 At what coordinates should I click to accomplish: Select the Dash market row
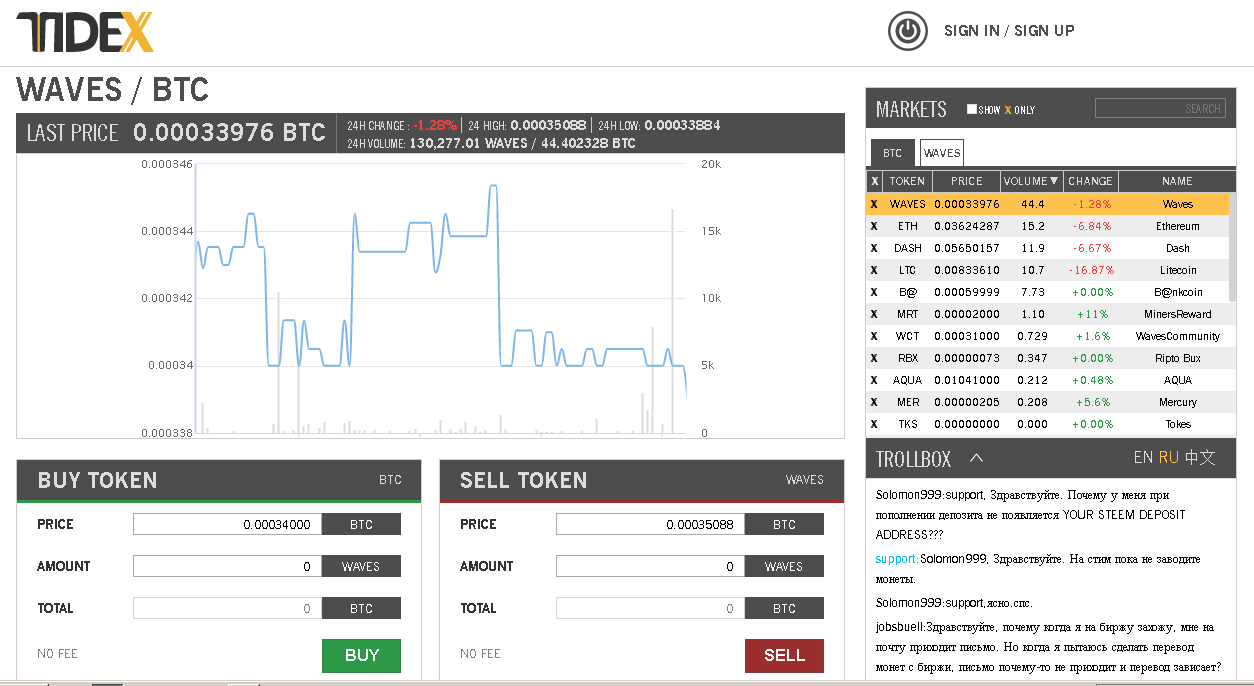[1047, 248]
